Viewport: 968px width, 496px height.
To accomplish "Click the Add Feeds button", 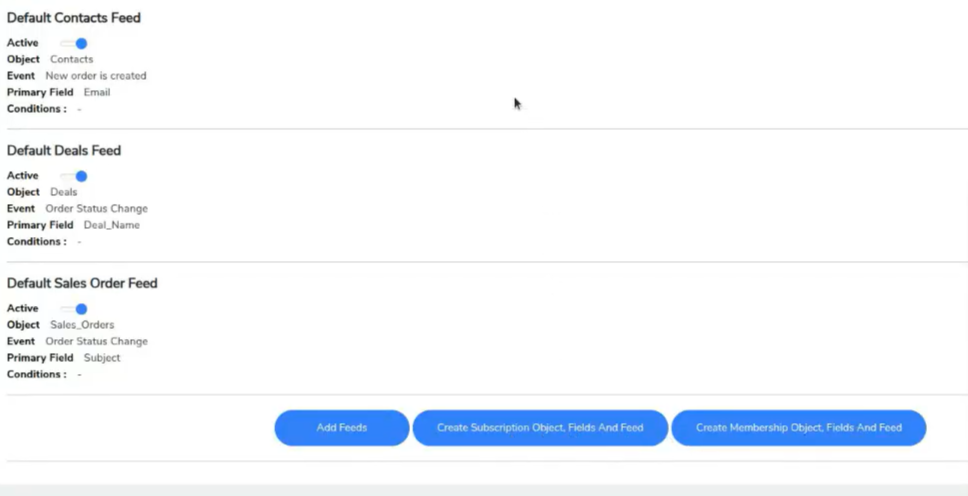I will click(342, 428).
